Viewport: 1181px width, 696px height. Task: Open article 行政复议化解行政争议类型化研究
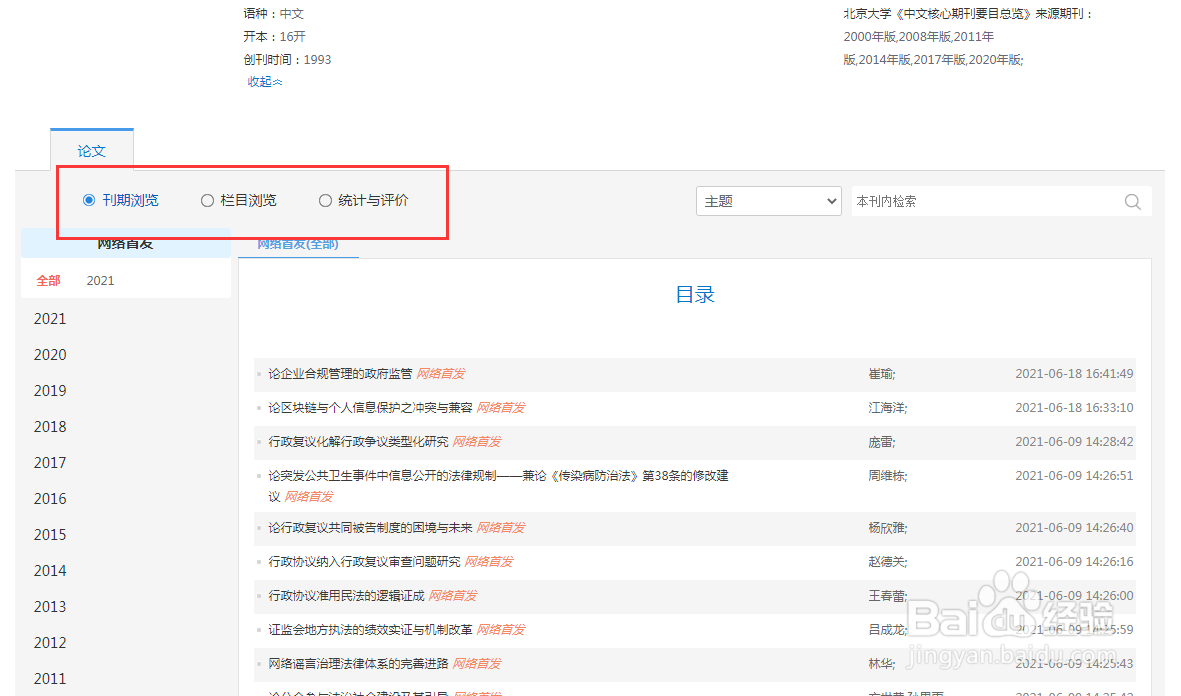point(359,441)
